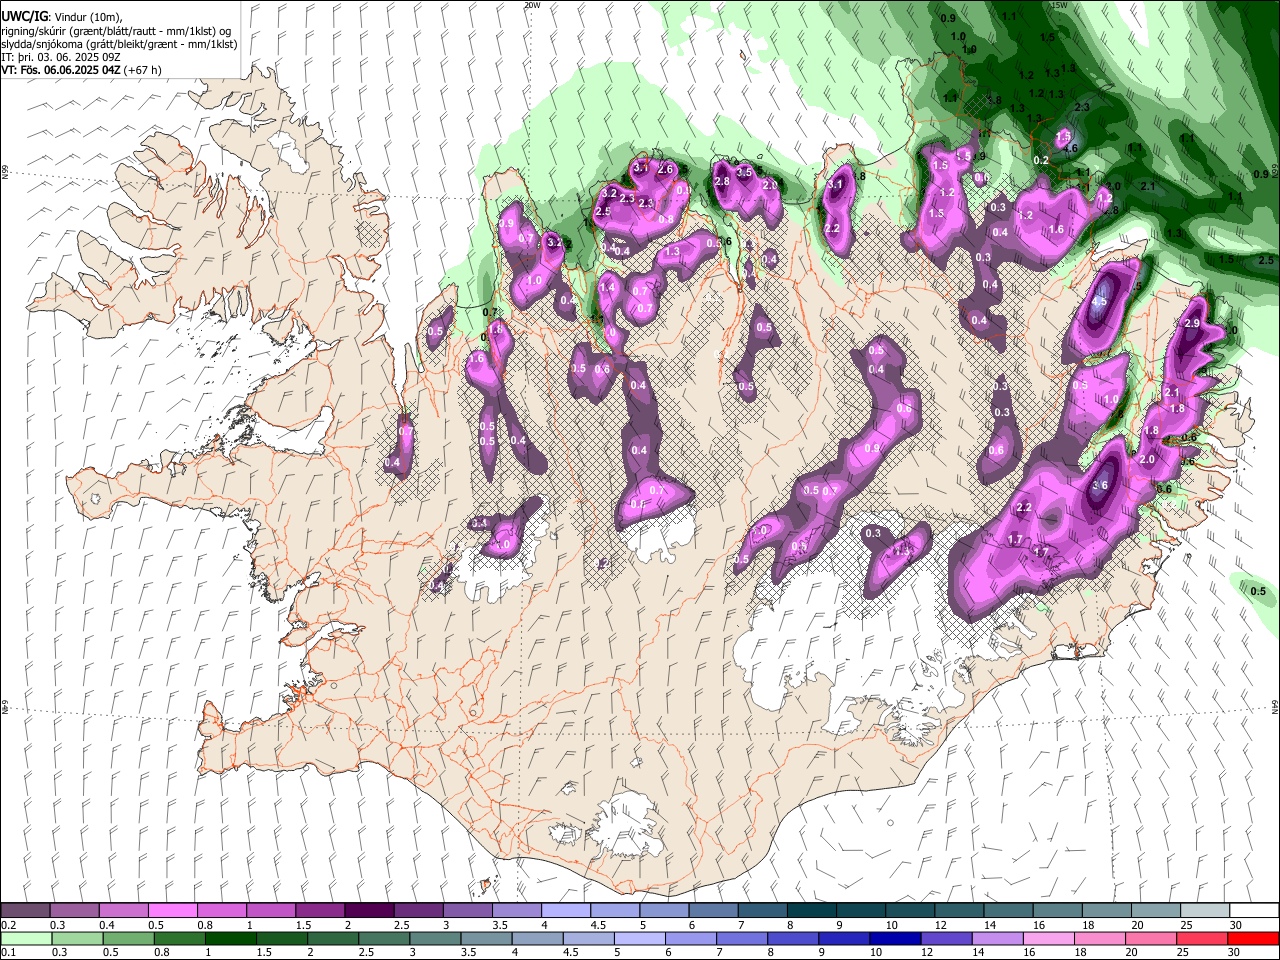Select the darkest purple snow swatch starting at 2
1280x960 pixels.
[369, 911]
